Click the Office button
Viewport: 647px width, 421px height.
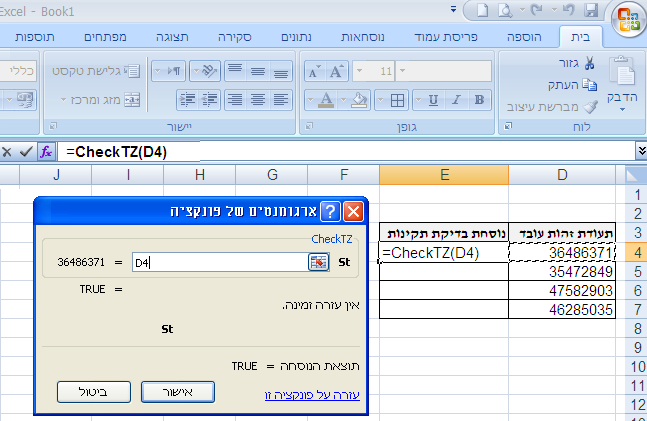[x=628, y=20]
